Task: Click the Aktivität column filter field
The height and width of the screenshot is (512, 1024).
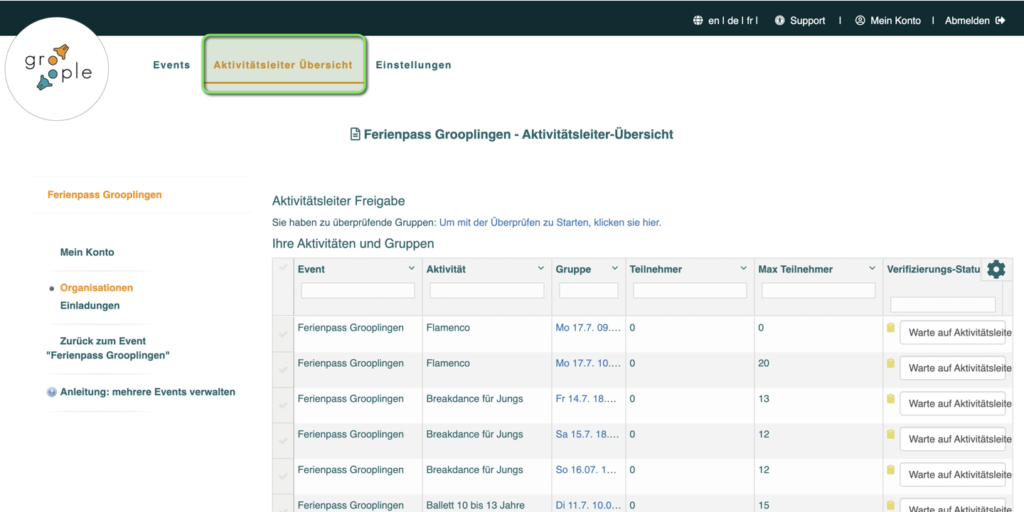Action: pos(487,291)
